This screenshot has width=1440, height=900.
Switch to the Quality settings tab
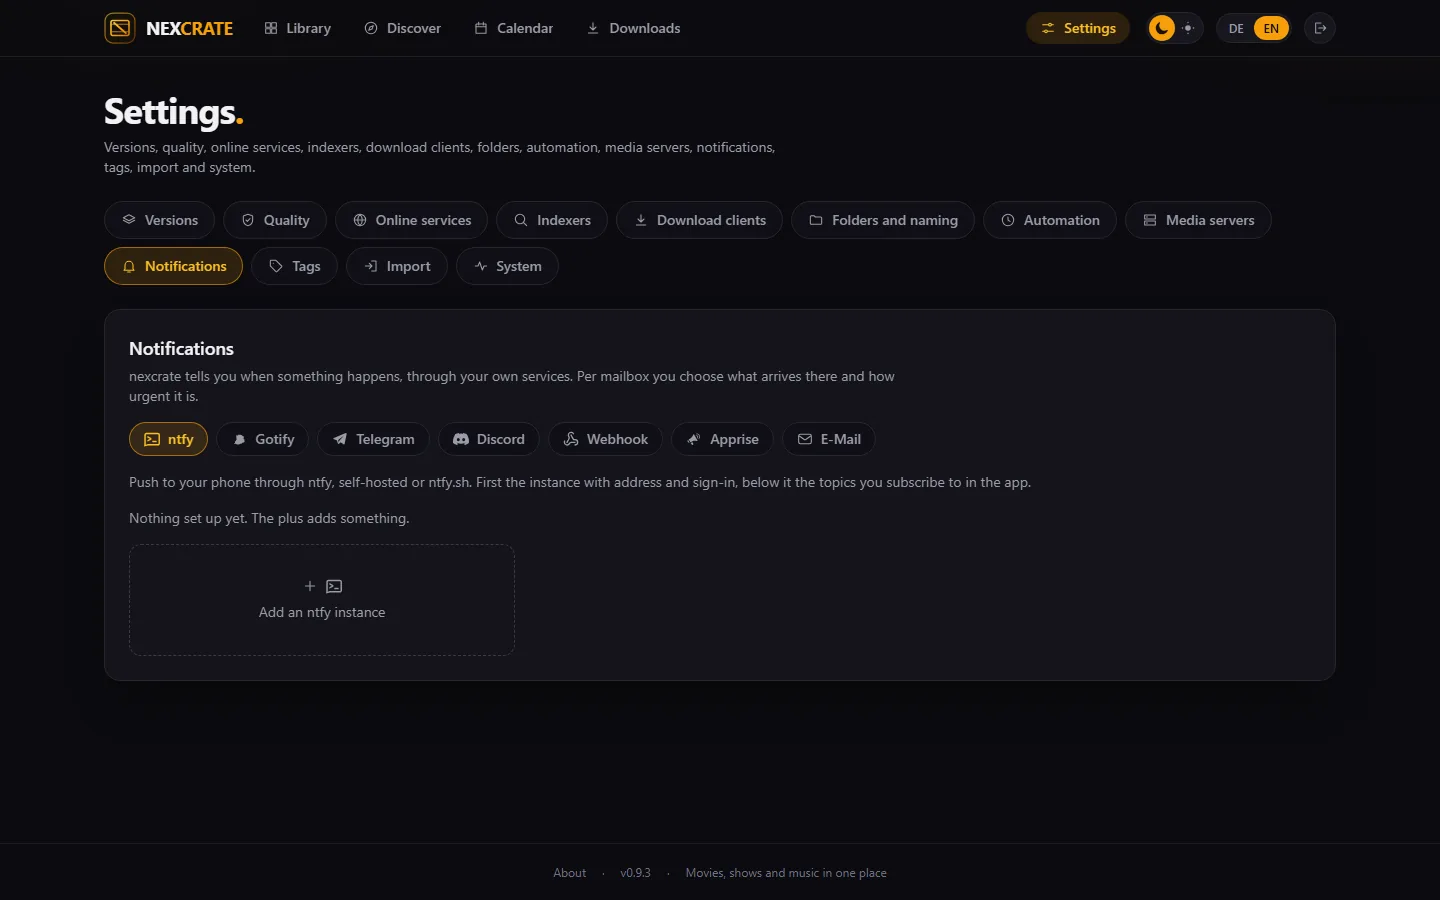pyautogui.click(x=275, y=220)
